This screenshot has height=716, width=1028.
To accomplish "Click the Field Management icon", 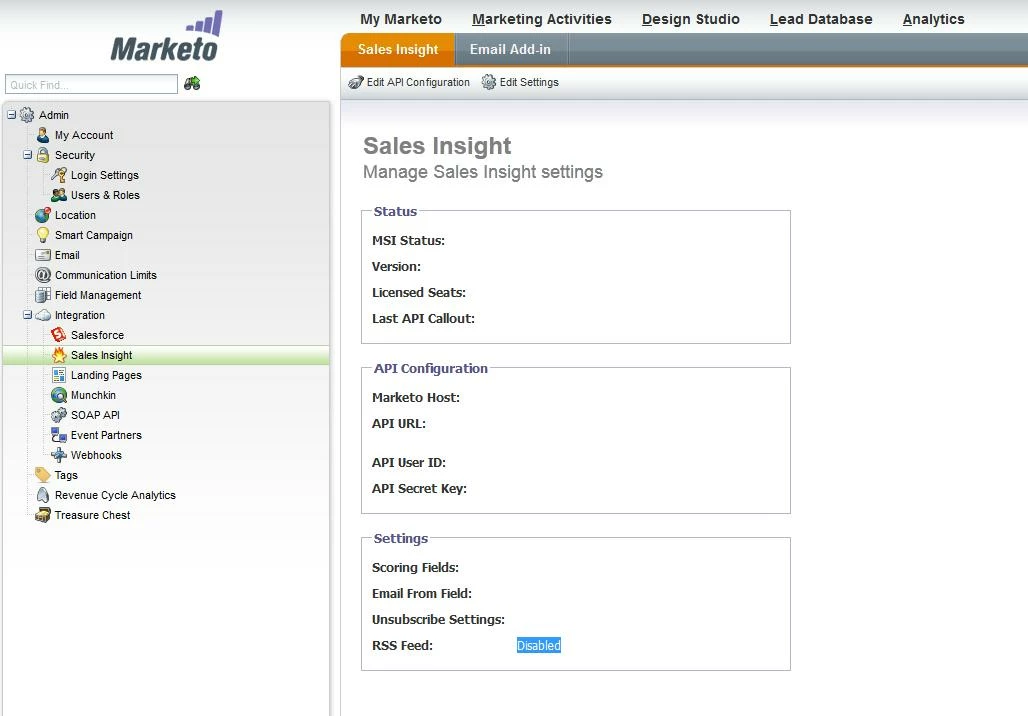I will [x=43, y=295].
